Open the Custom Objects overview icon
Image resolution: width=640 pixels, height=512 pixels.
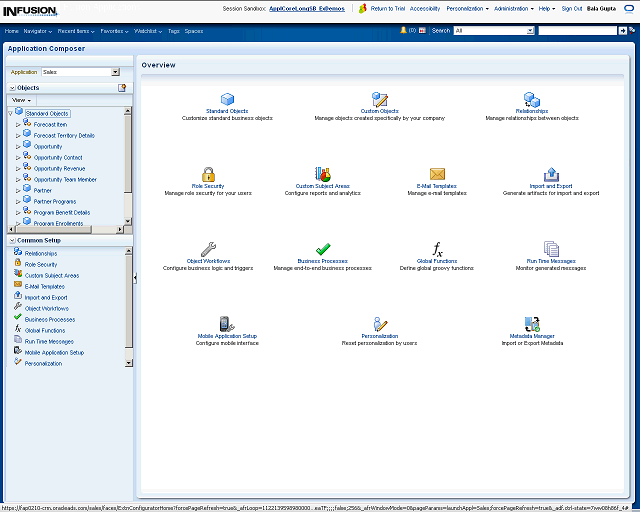(x=379, y=99)
